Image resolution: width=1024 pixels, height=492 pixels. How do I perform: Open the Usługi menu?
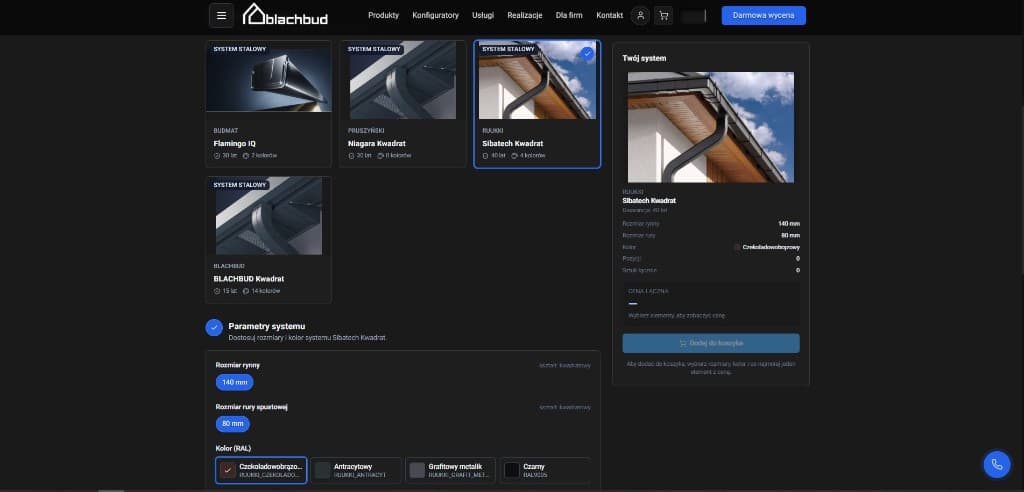483,16
